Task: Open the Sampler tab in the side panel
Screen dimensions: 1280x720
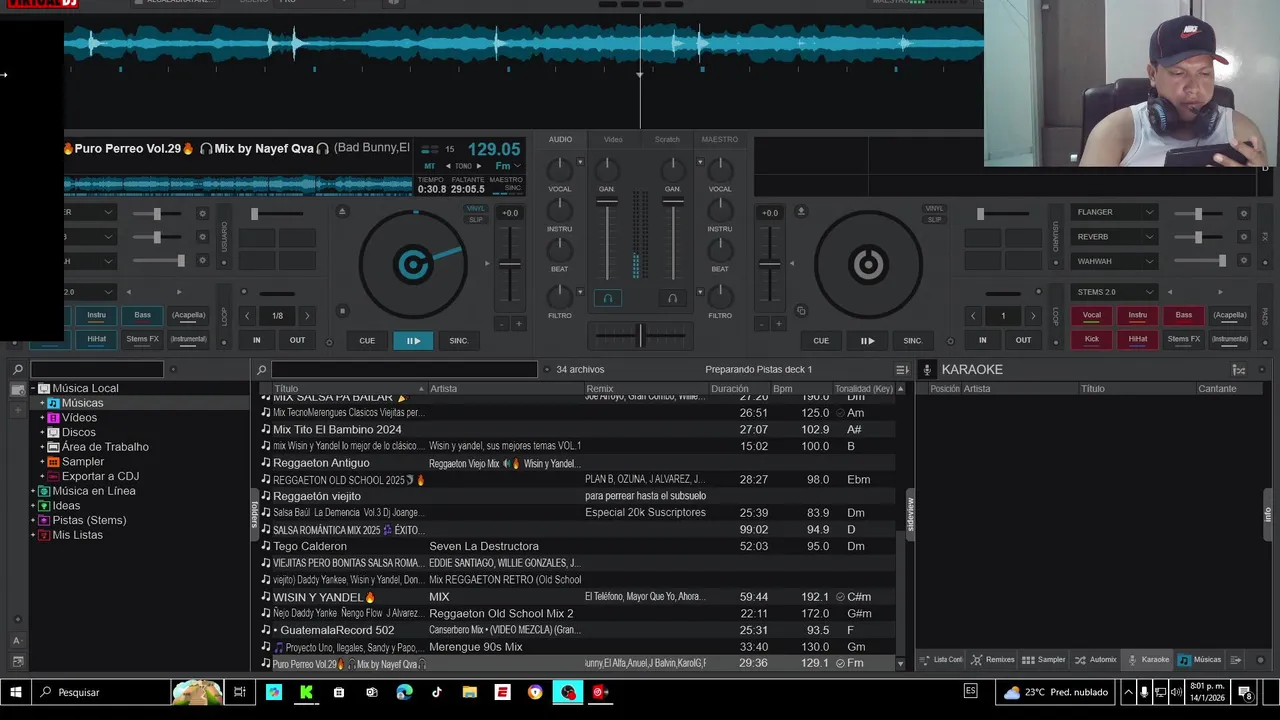Action: point(1043,660)
